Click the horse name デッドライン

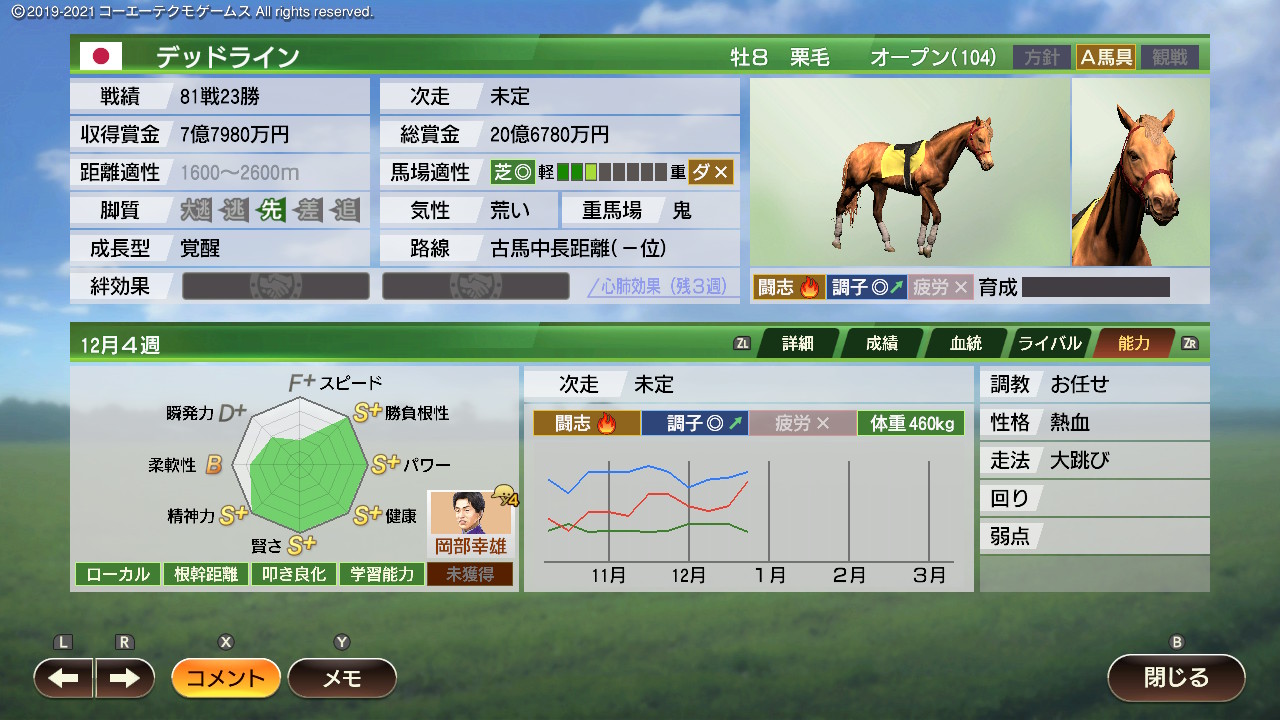click(x=228, y=57)
